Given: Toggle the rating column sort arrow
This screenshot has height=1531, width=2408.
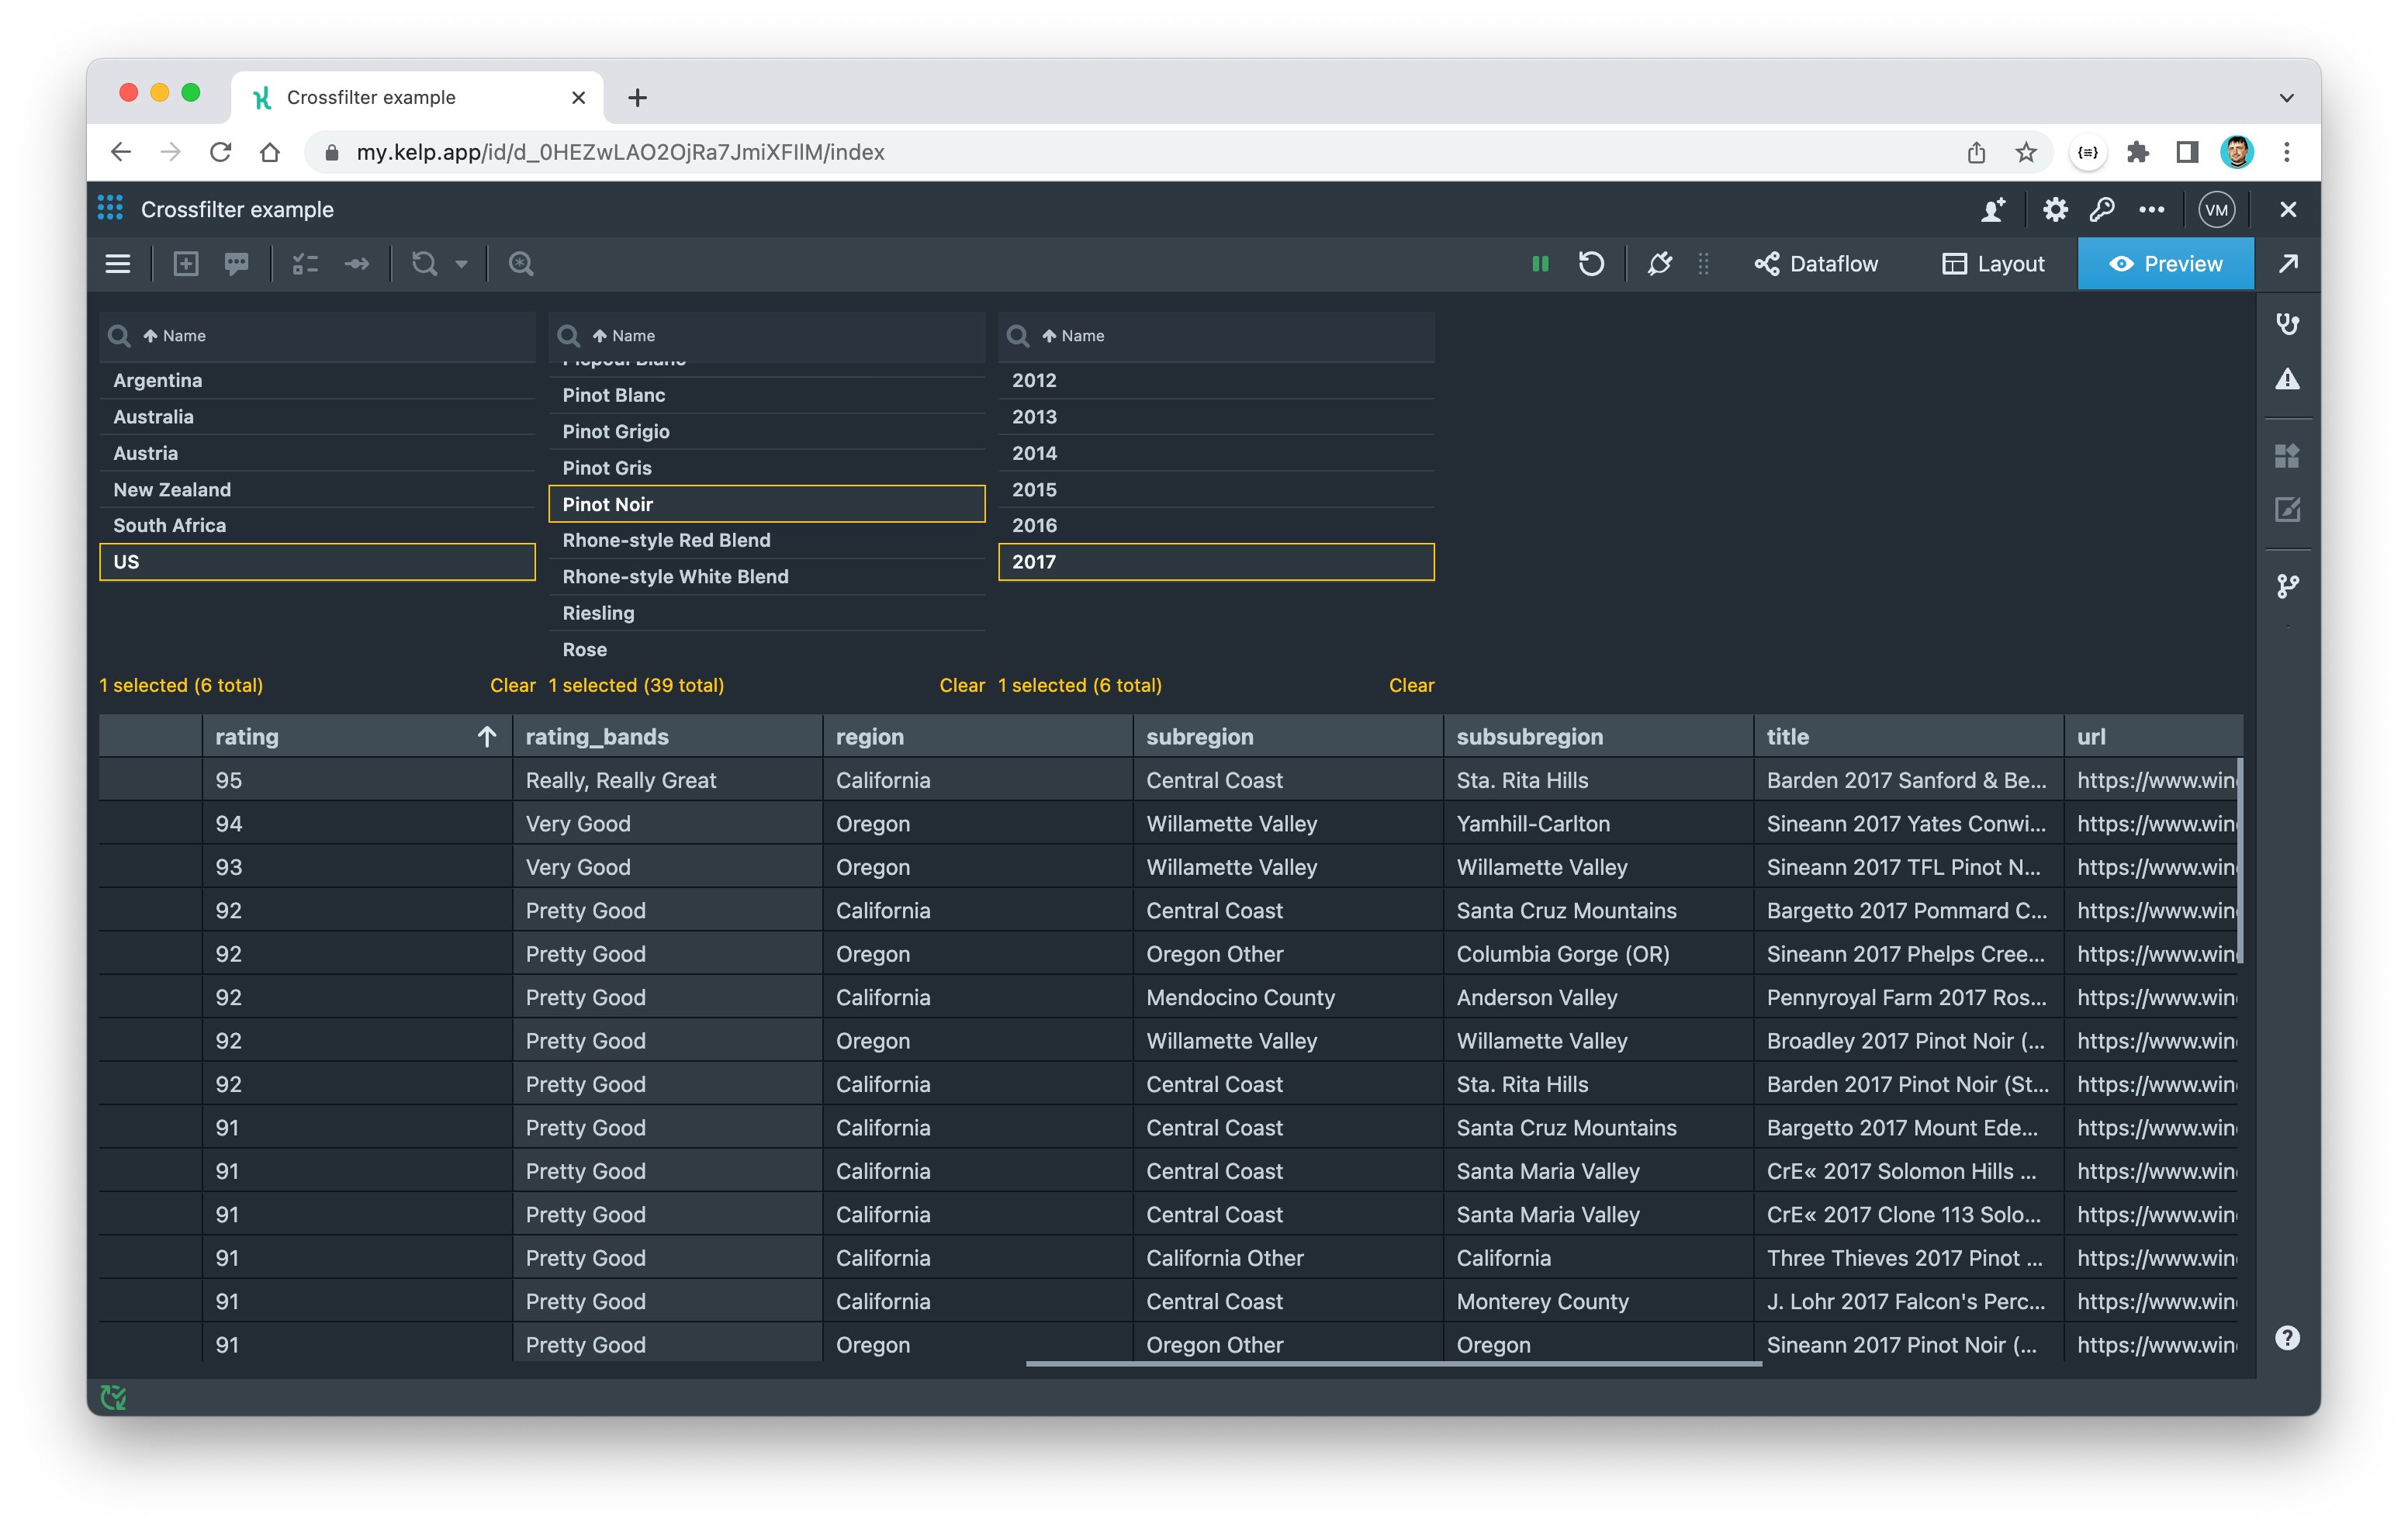Looking at the screenshot, I should click(x=487, y=737).
